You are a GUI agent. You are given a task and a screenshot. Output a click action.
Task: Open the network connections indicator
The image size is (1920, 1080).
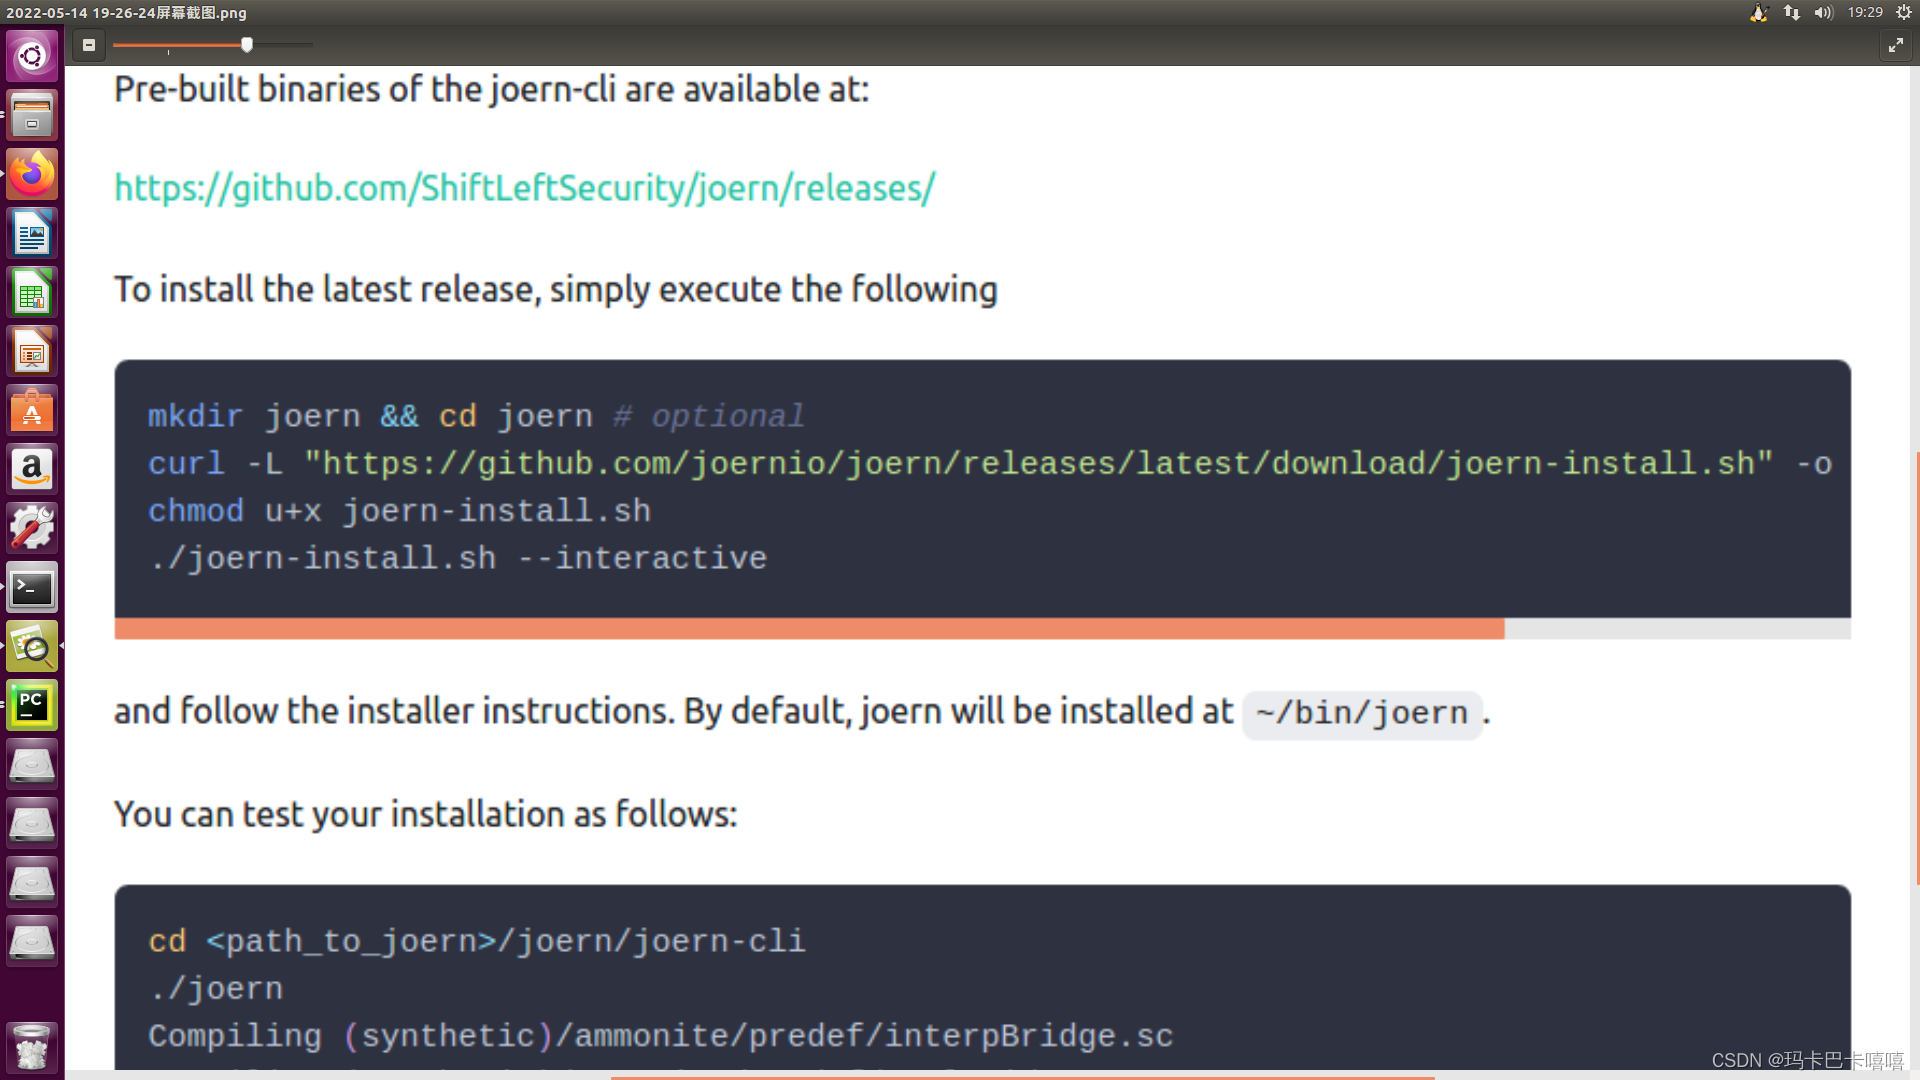point(1792,12)
